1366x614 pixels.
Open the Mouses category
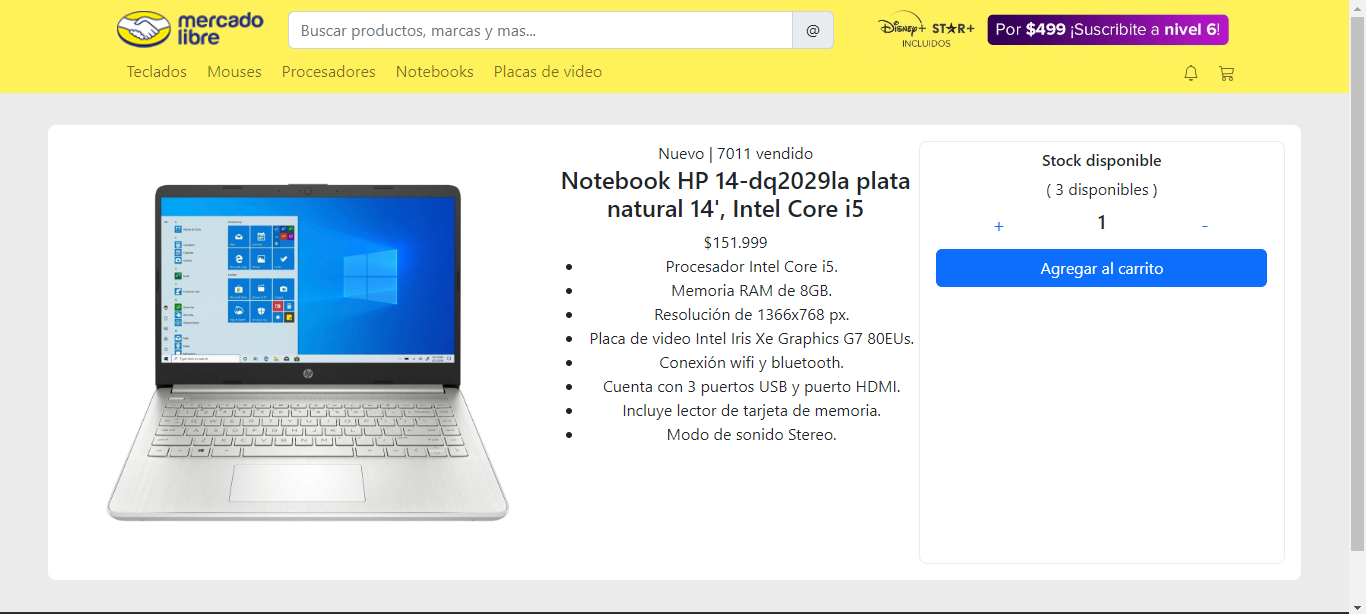click(234, 72)
